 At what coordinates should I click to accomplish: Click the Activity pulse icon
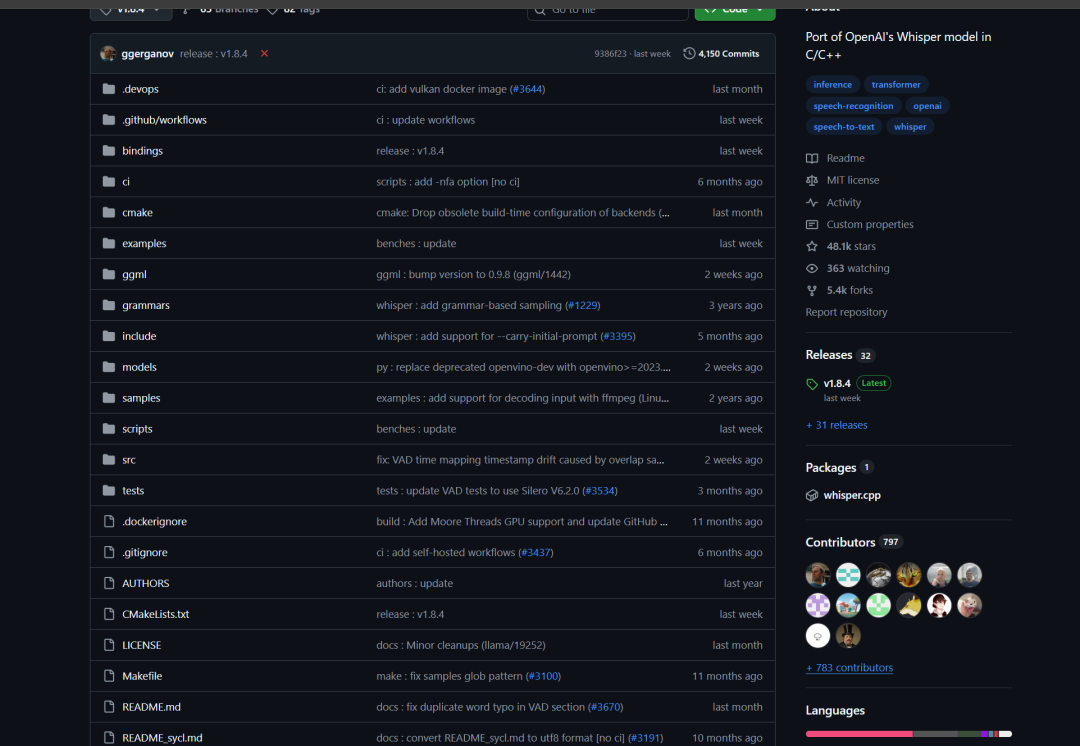[x=812, y=203]
